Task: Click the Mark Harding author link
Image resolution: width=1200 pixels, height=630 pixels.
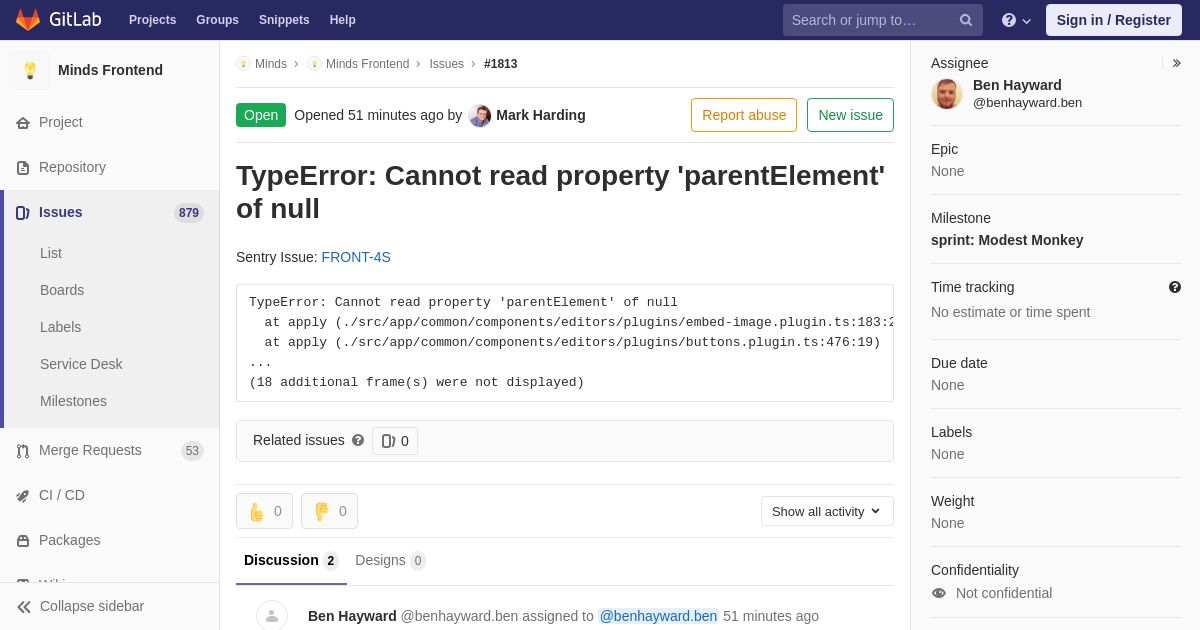Action: [x=541, y=115]
